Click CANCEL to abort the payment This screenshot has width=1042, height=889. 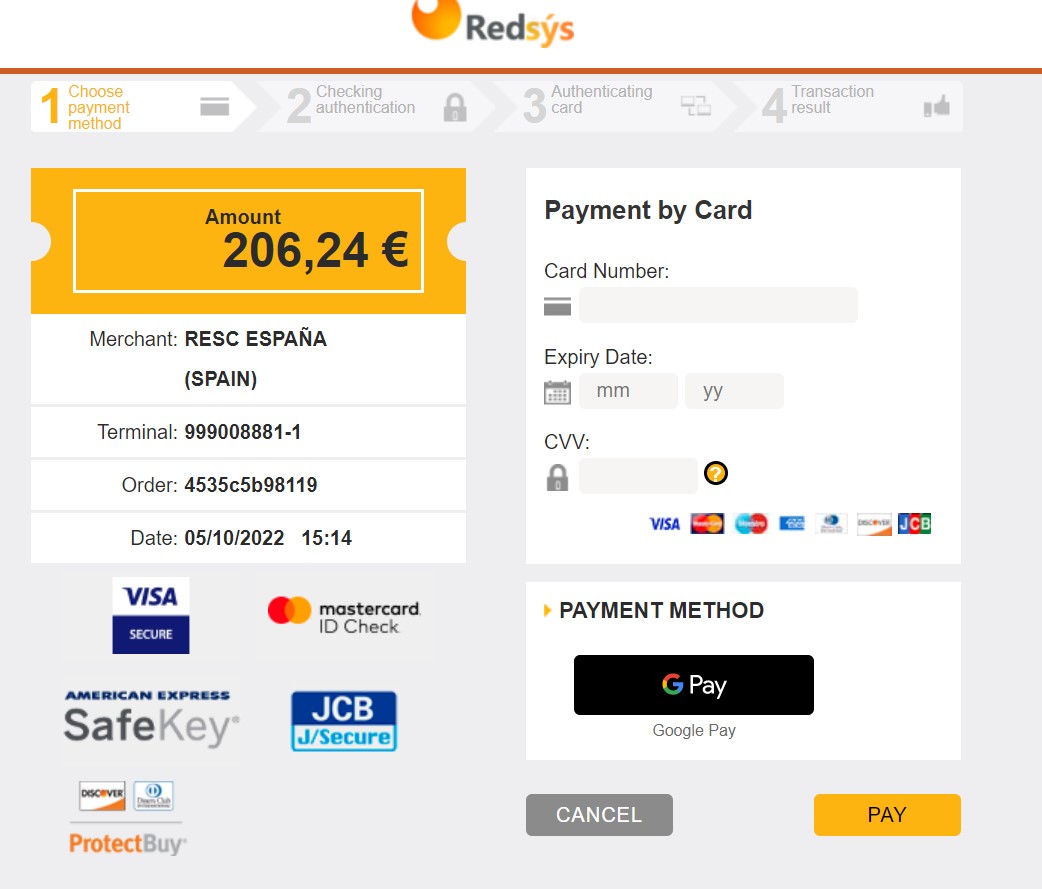(x=598, y=814)
